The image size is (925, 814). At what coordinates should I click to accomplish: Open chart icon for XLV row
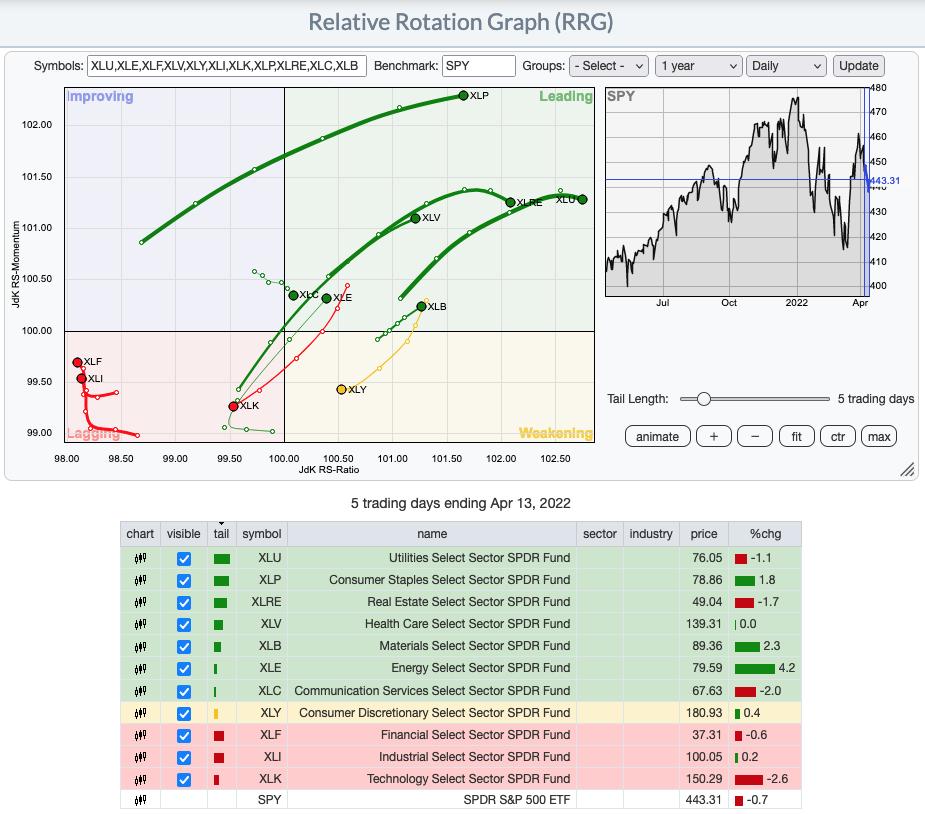point(140,624)
